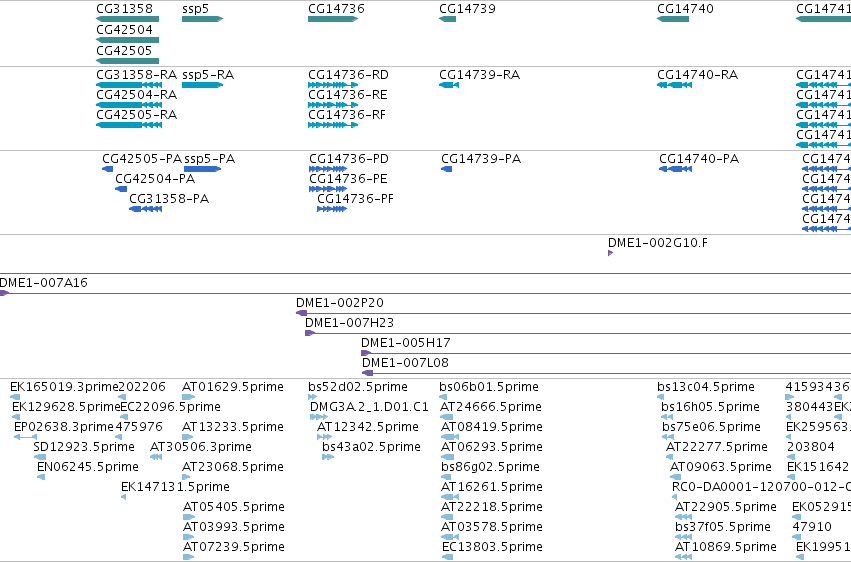
Task: Open the DME1-007L08 BAC label
Action: (405, 363)
